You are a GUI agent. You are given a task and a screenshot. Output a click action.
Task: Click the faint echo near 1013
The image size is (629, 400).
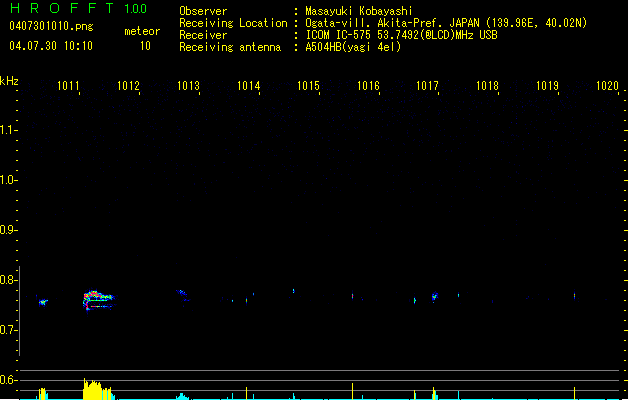183,296
